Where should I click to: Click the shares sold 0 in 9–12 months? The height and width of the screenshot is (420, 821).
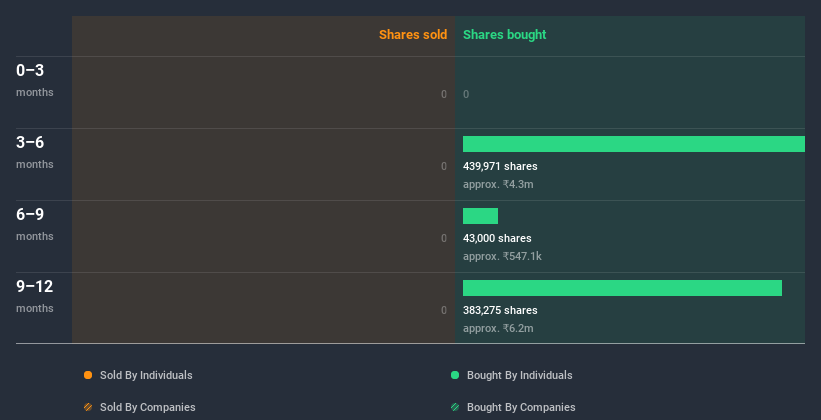click(444, 311)
